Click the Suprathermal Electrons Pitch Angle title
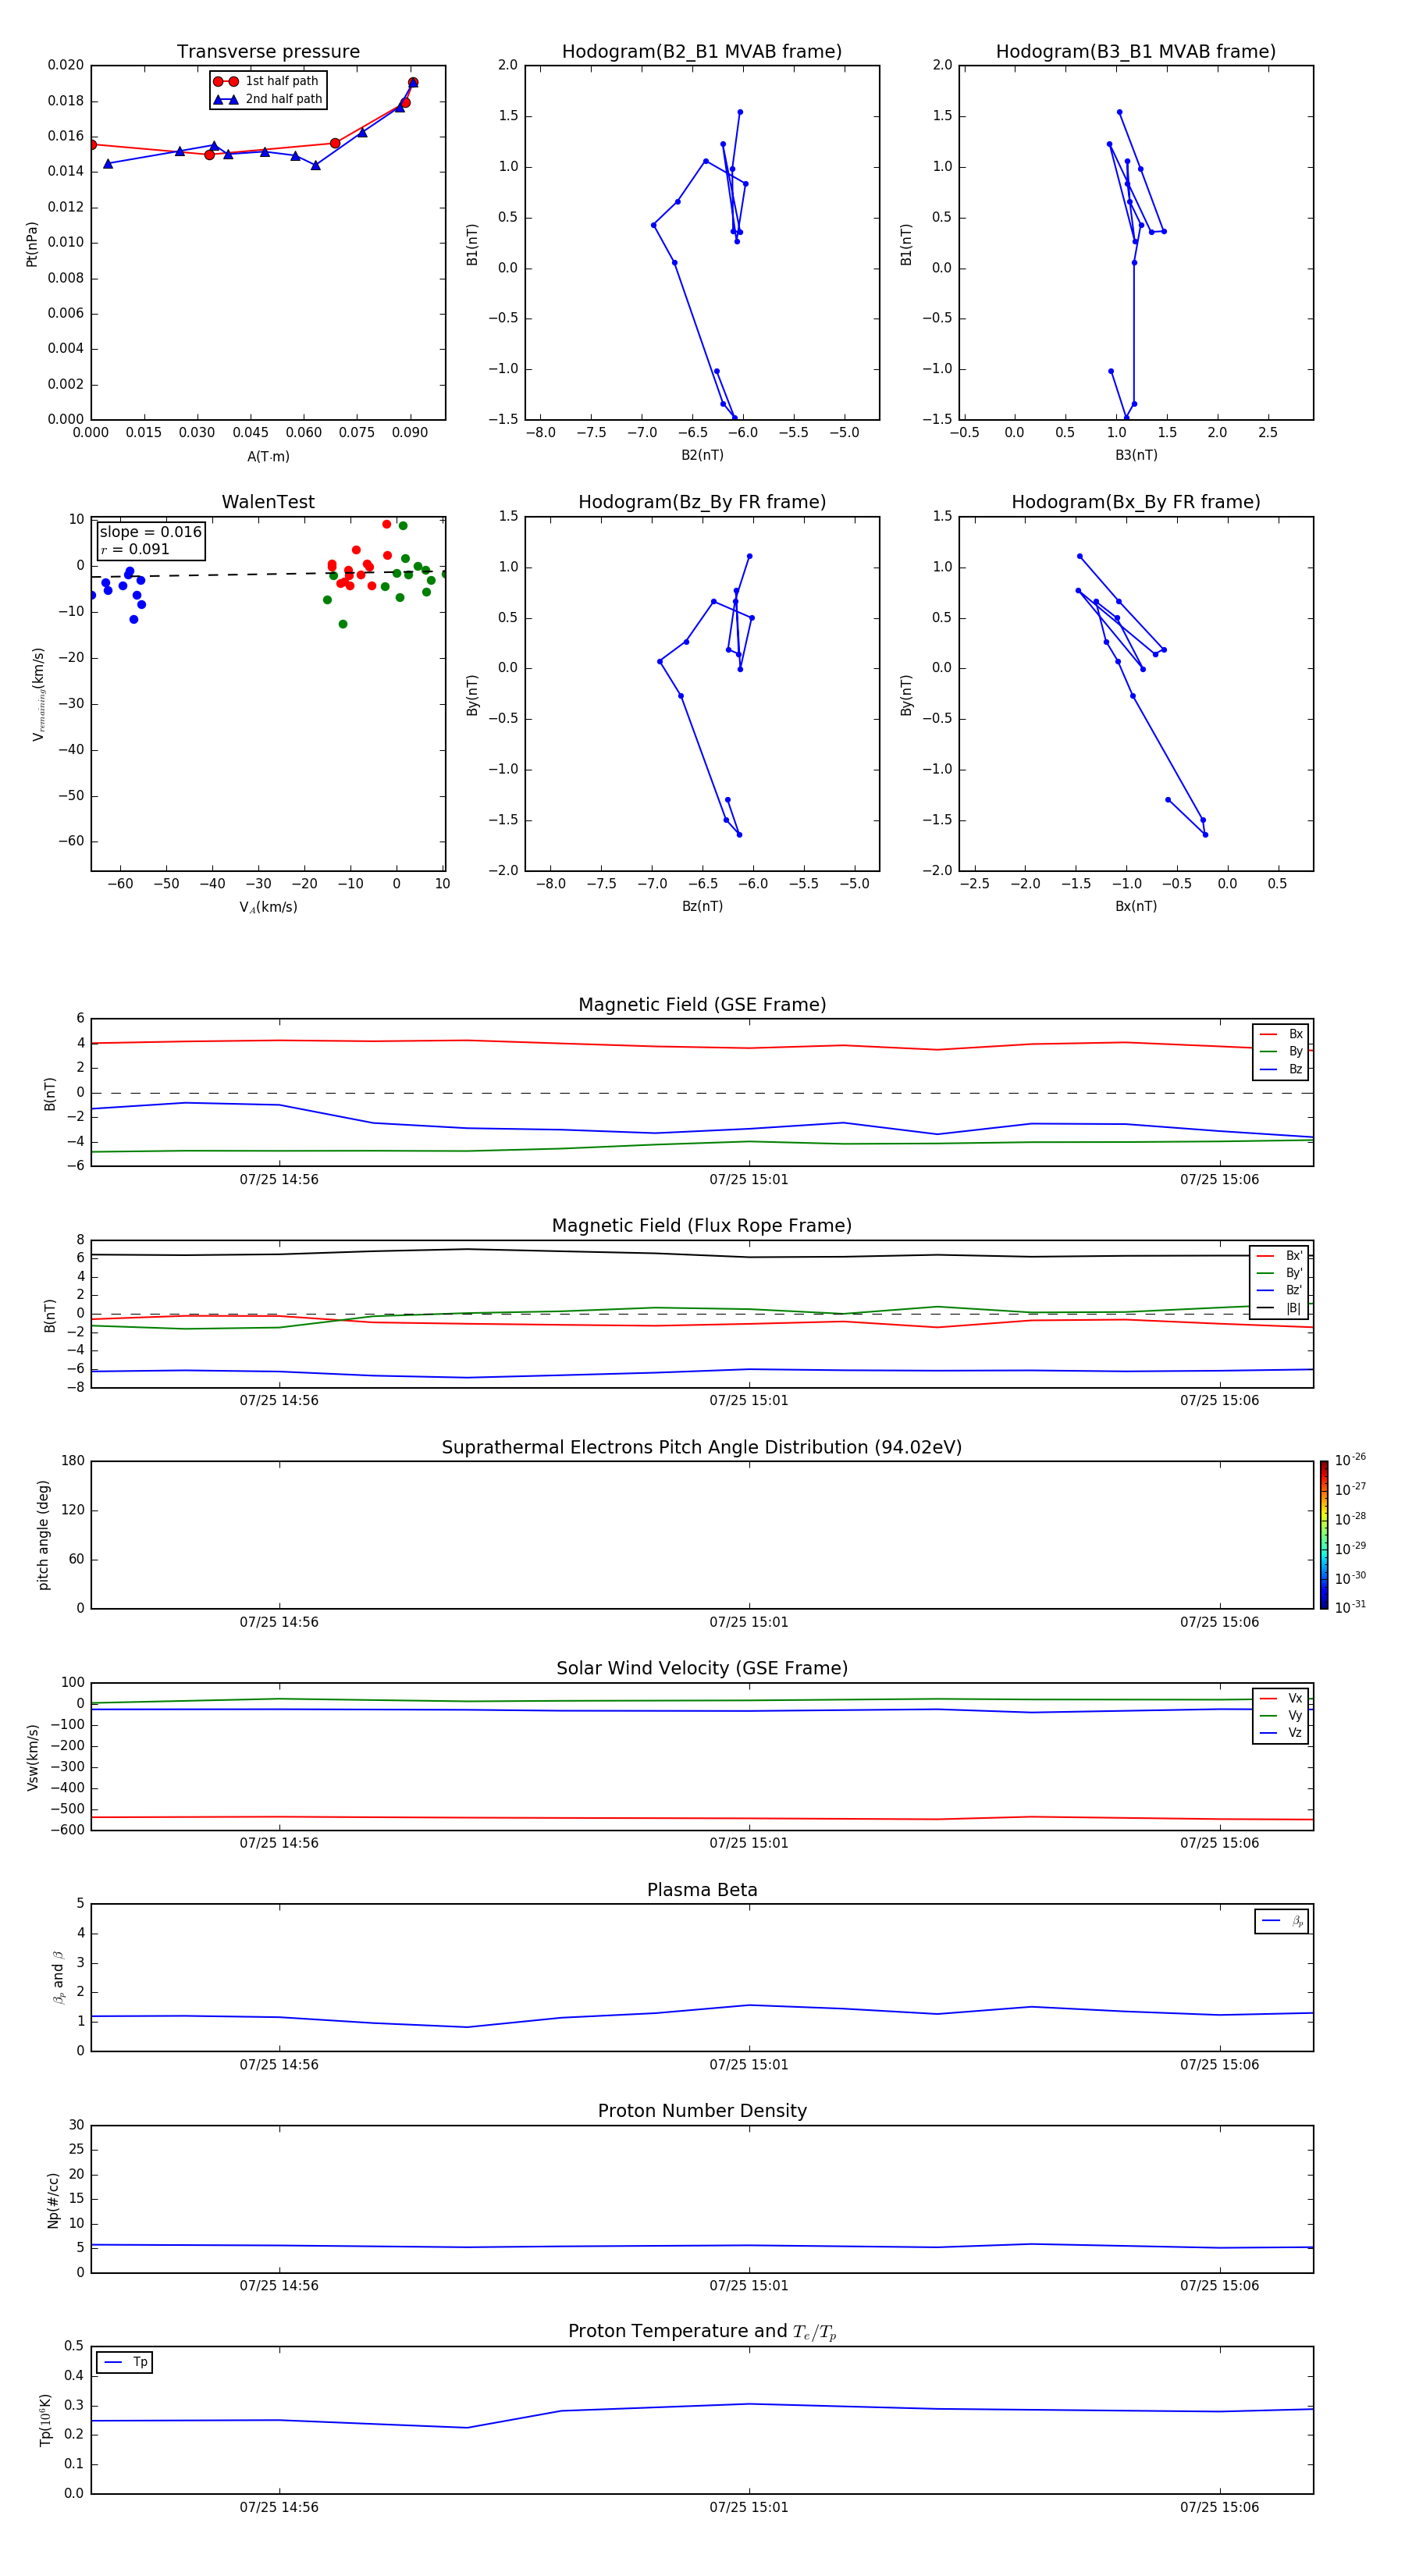This screenshot has width=1405, height=2576. click(x=702, y=1448)
